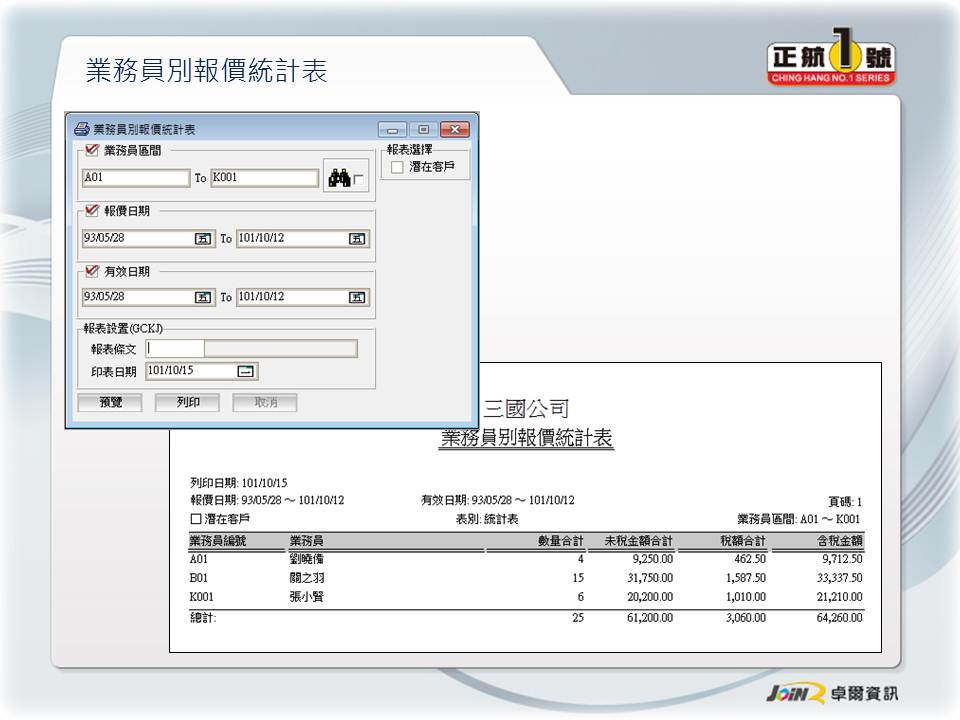Close the 業務員別報價統計表 dialog
Viewport: 960px width, 720px height.
(455, 130)
